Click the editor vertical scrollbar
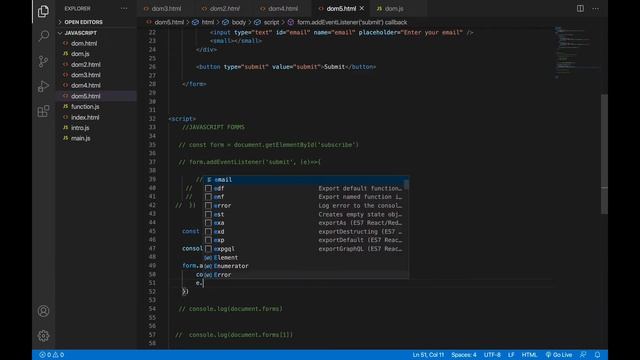Screen dimensions: 640x360 click(604, 154)
